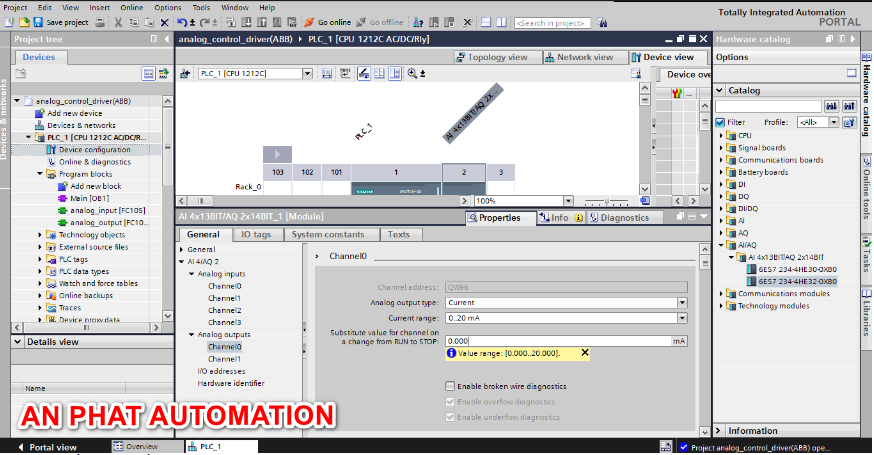The height and width of the screenshot is (455, 874).
Task: Expand the Signal boards catalog folder
Action: (721, 147)
